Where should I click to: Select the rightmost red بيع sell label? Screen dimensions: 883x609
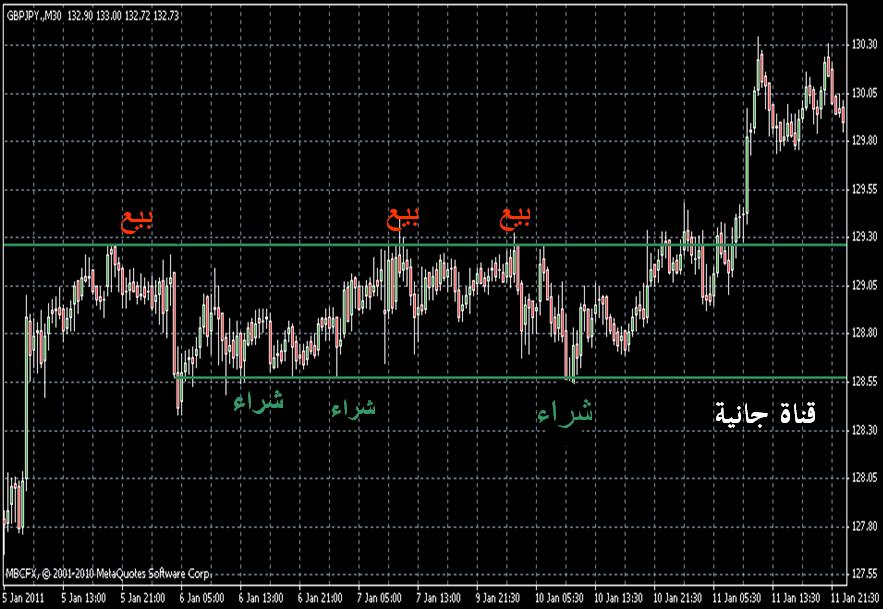point(516,217)
